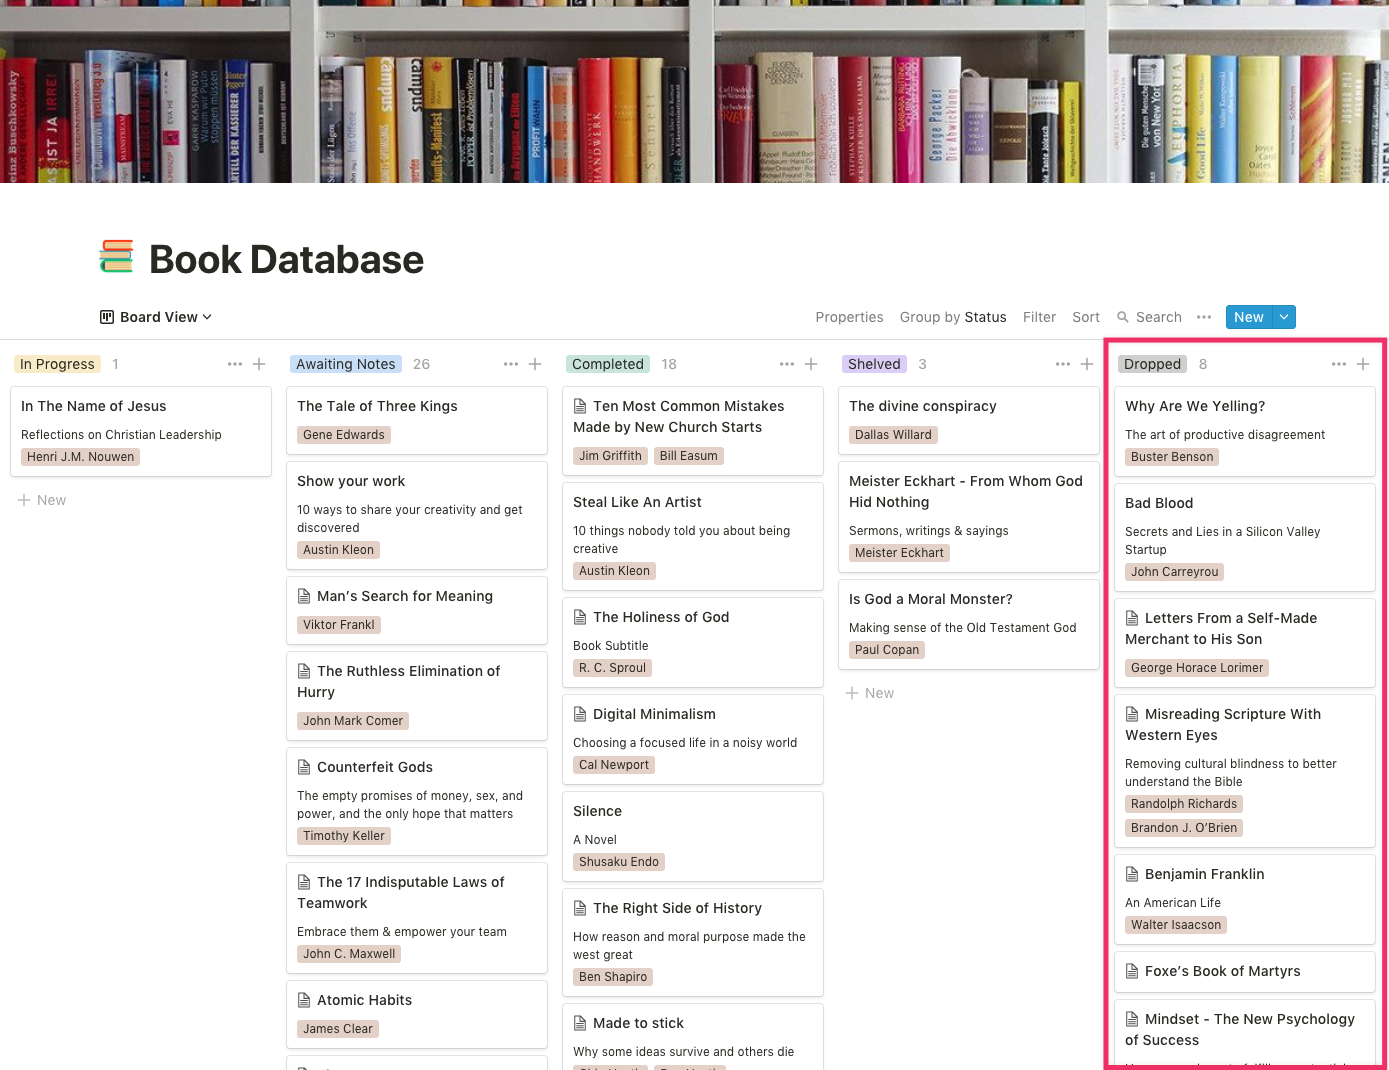Viewport: 1389px width, 1070px height.
Task: Click the page icon on the Mindset card
Action: pyautogui.click(x=1132, y=1019)
